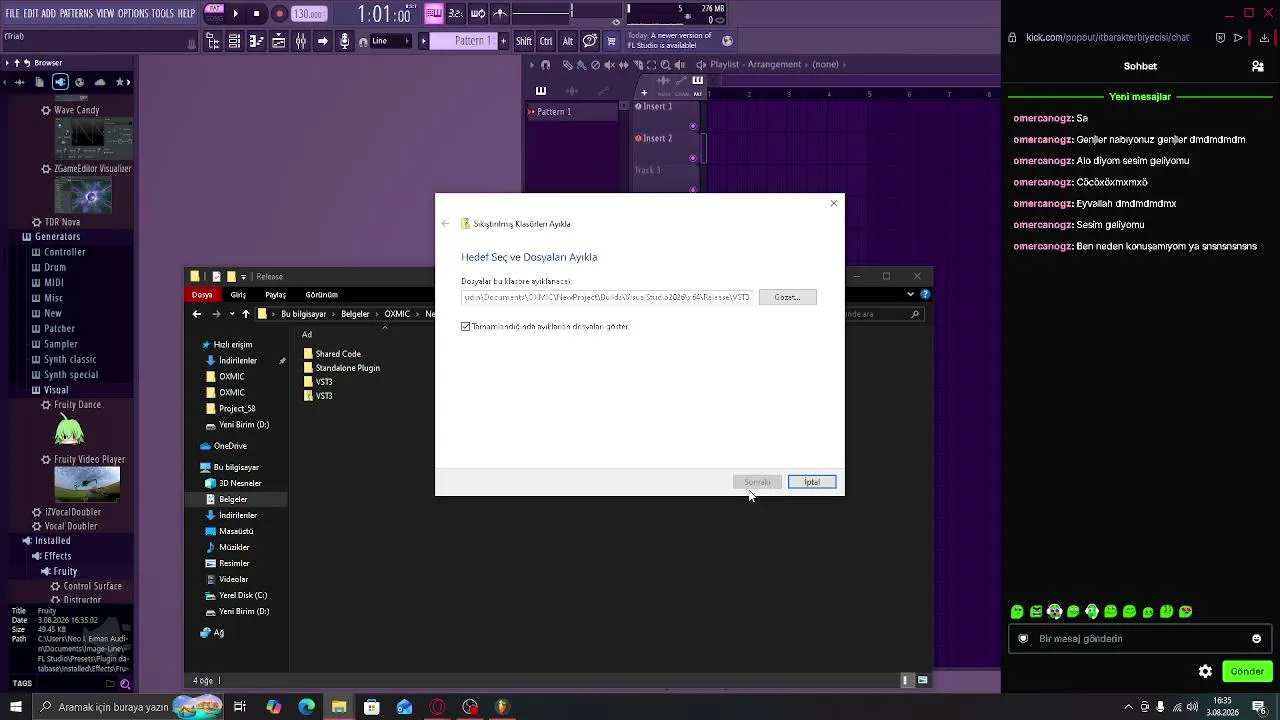Open the Windows Start button
Image resolution: width=1280 pixels, height=720 pixels.
point(15,707)
